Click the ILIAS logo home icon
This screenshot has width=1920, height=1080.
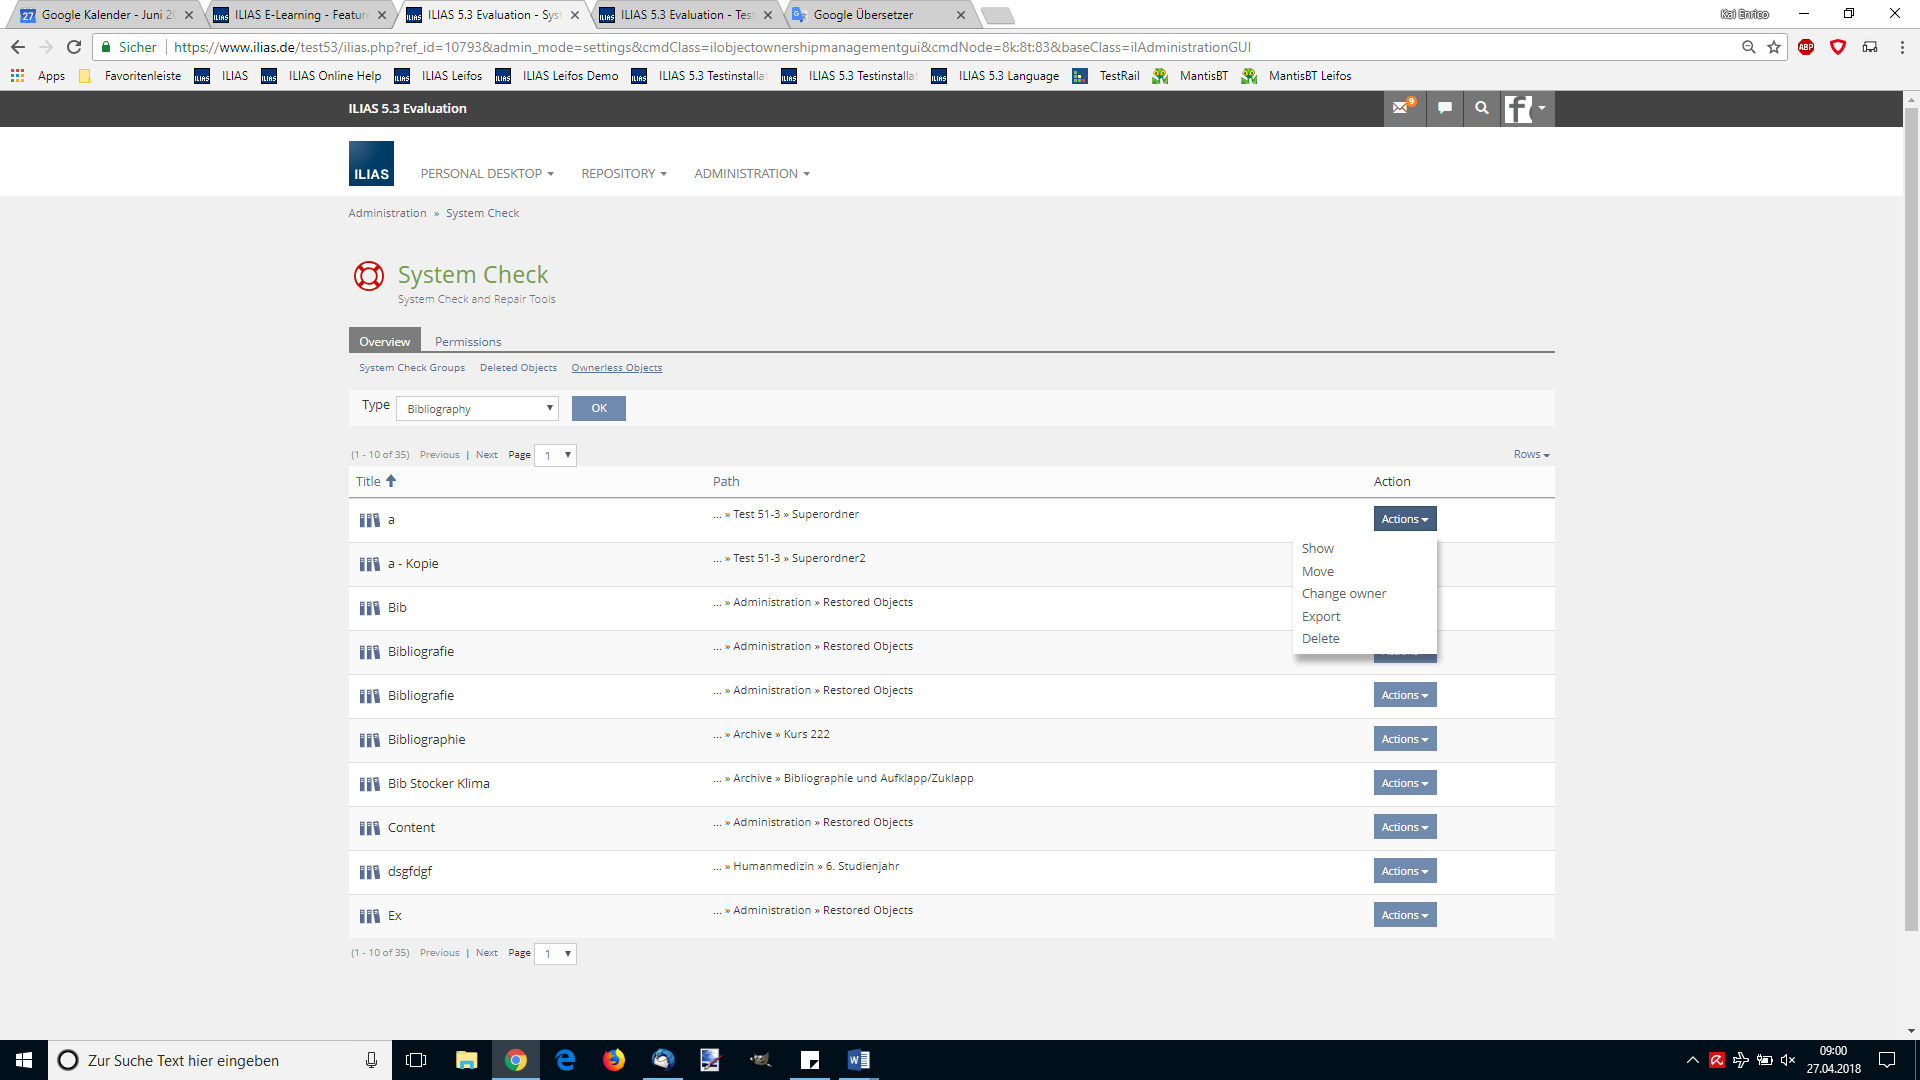click(371, 164)
